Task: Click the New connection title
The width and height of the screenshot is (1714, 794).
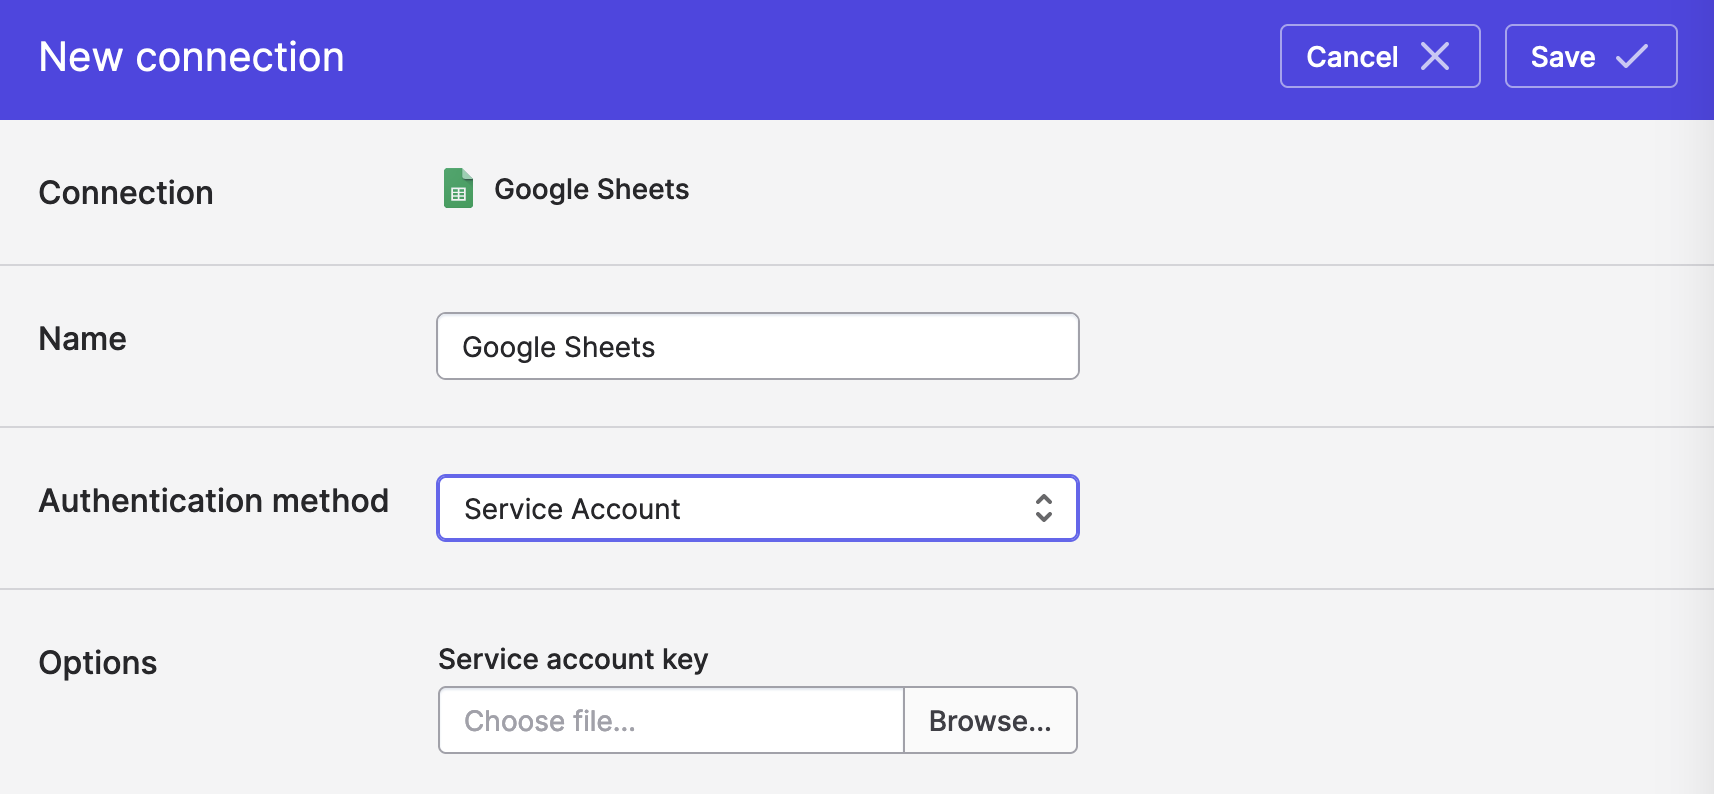Action: [x=191, y=57]
